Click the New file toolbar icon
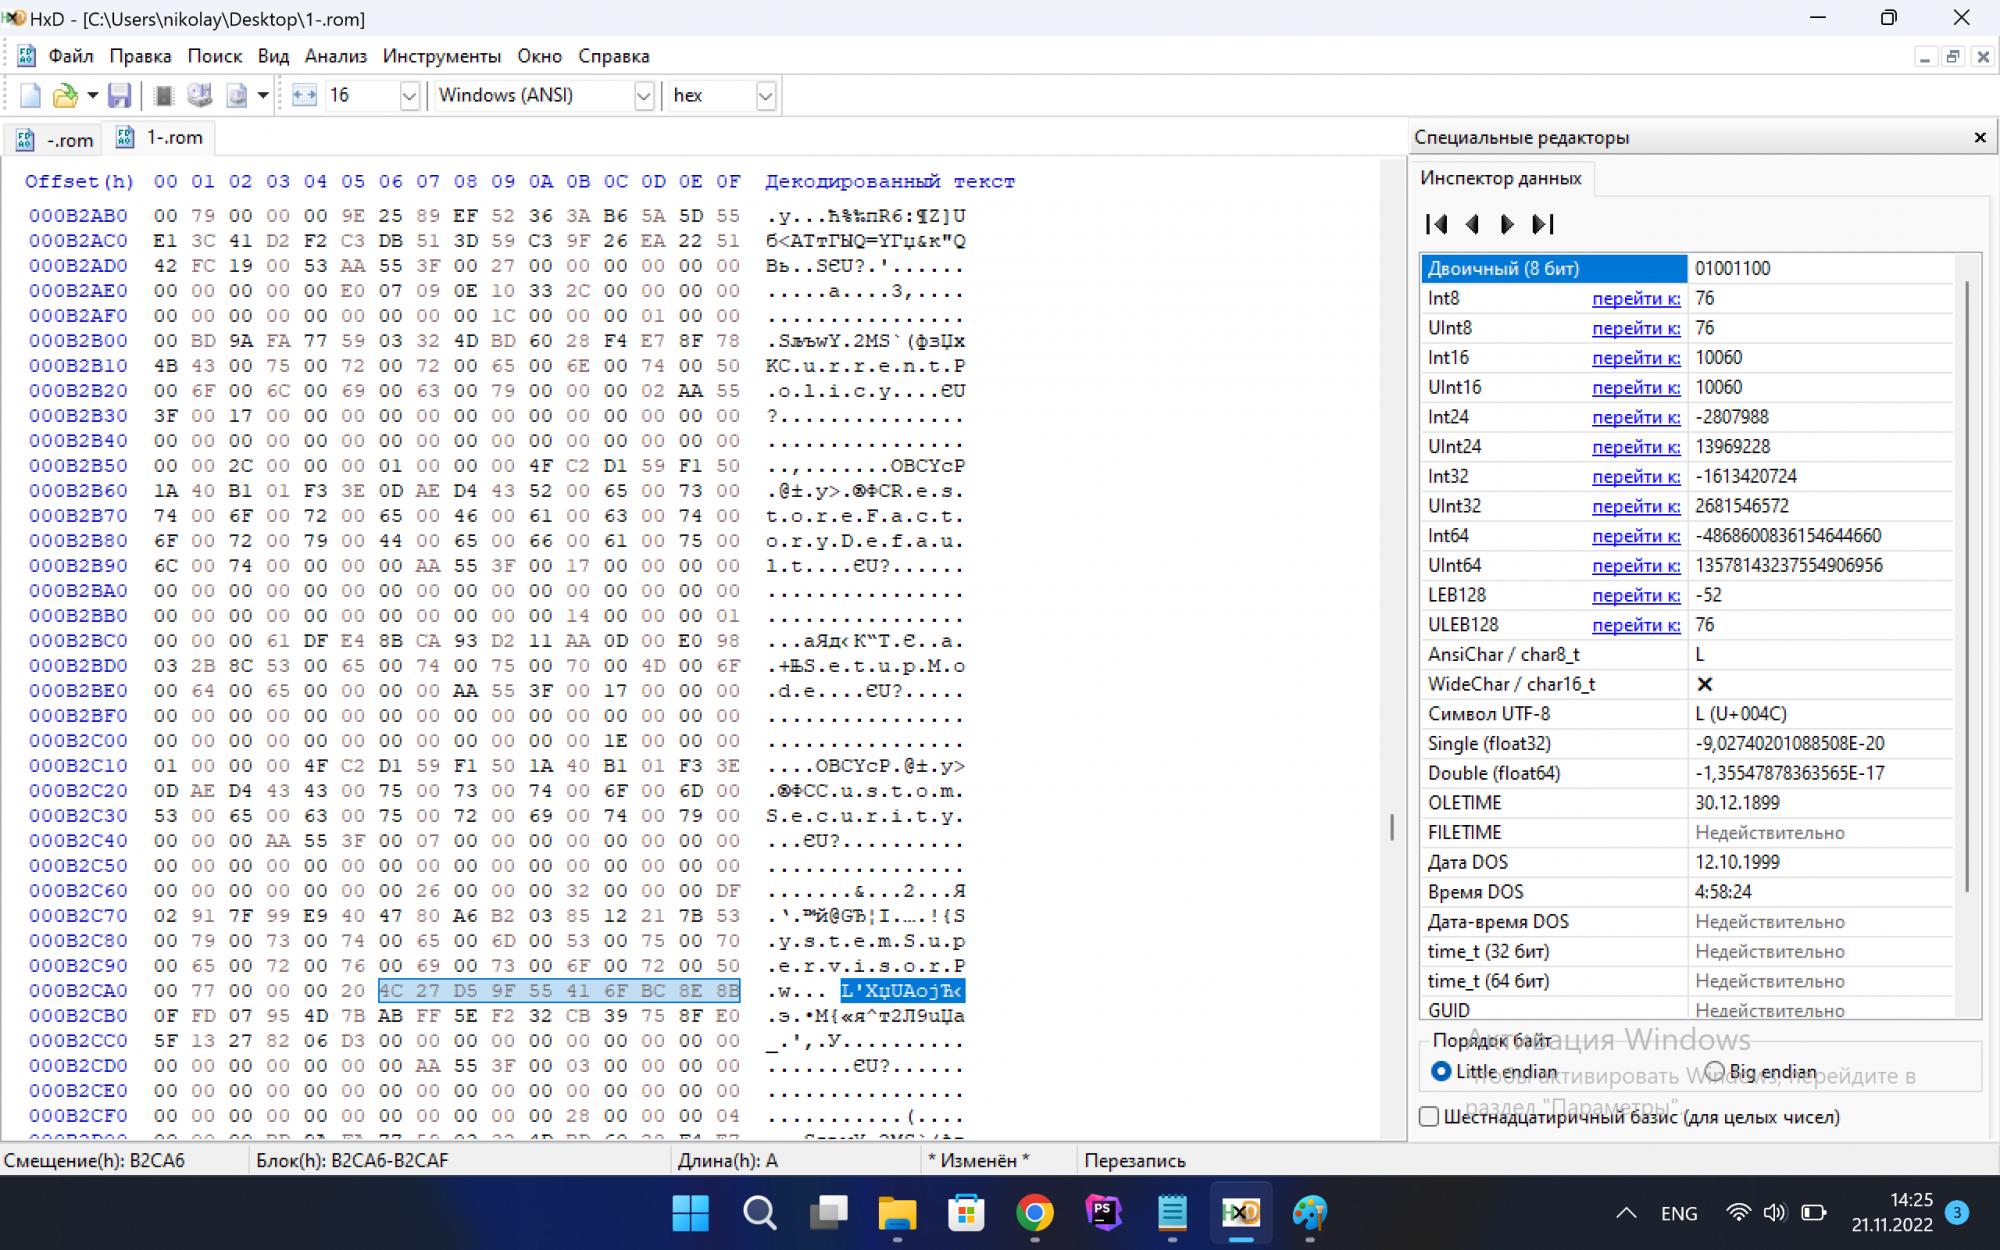2000x1250 pixels. (x=30, y=95)
